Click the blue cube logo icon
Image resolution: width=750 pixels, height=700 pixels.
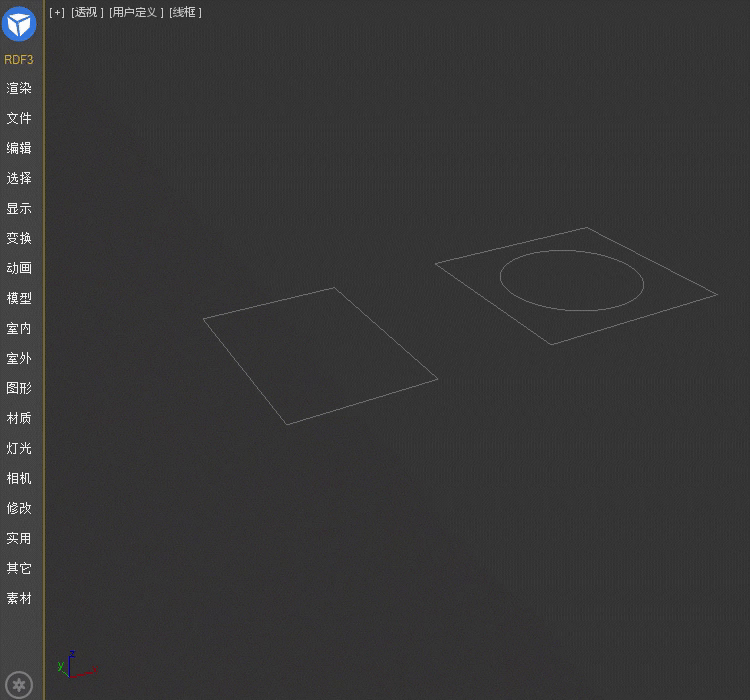click(19, 24)
